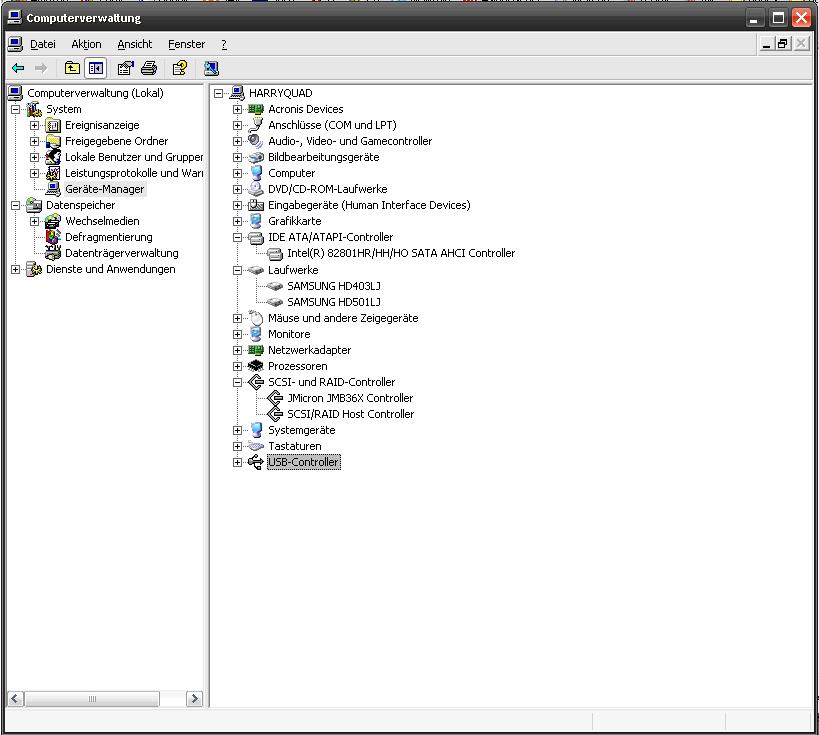This screenshot has width=819, height=735.
Task: Go back with the green arrow toolbar button
Action: click(18, 68)
